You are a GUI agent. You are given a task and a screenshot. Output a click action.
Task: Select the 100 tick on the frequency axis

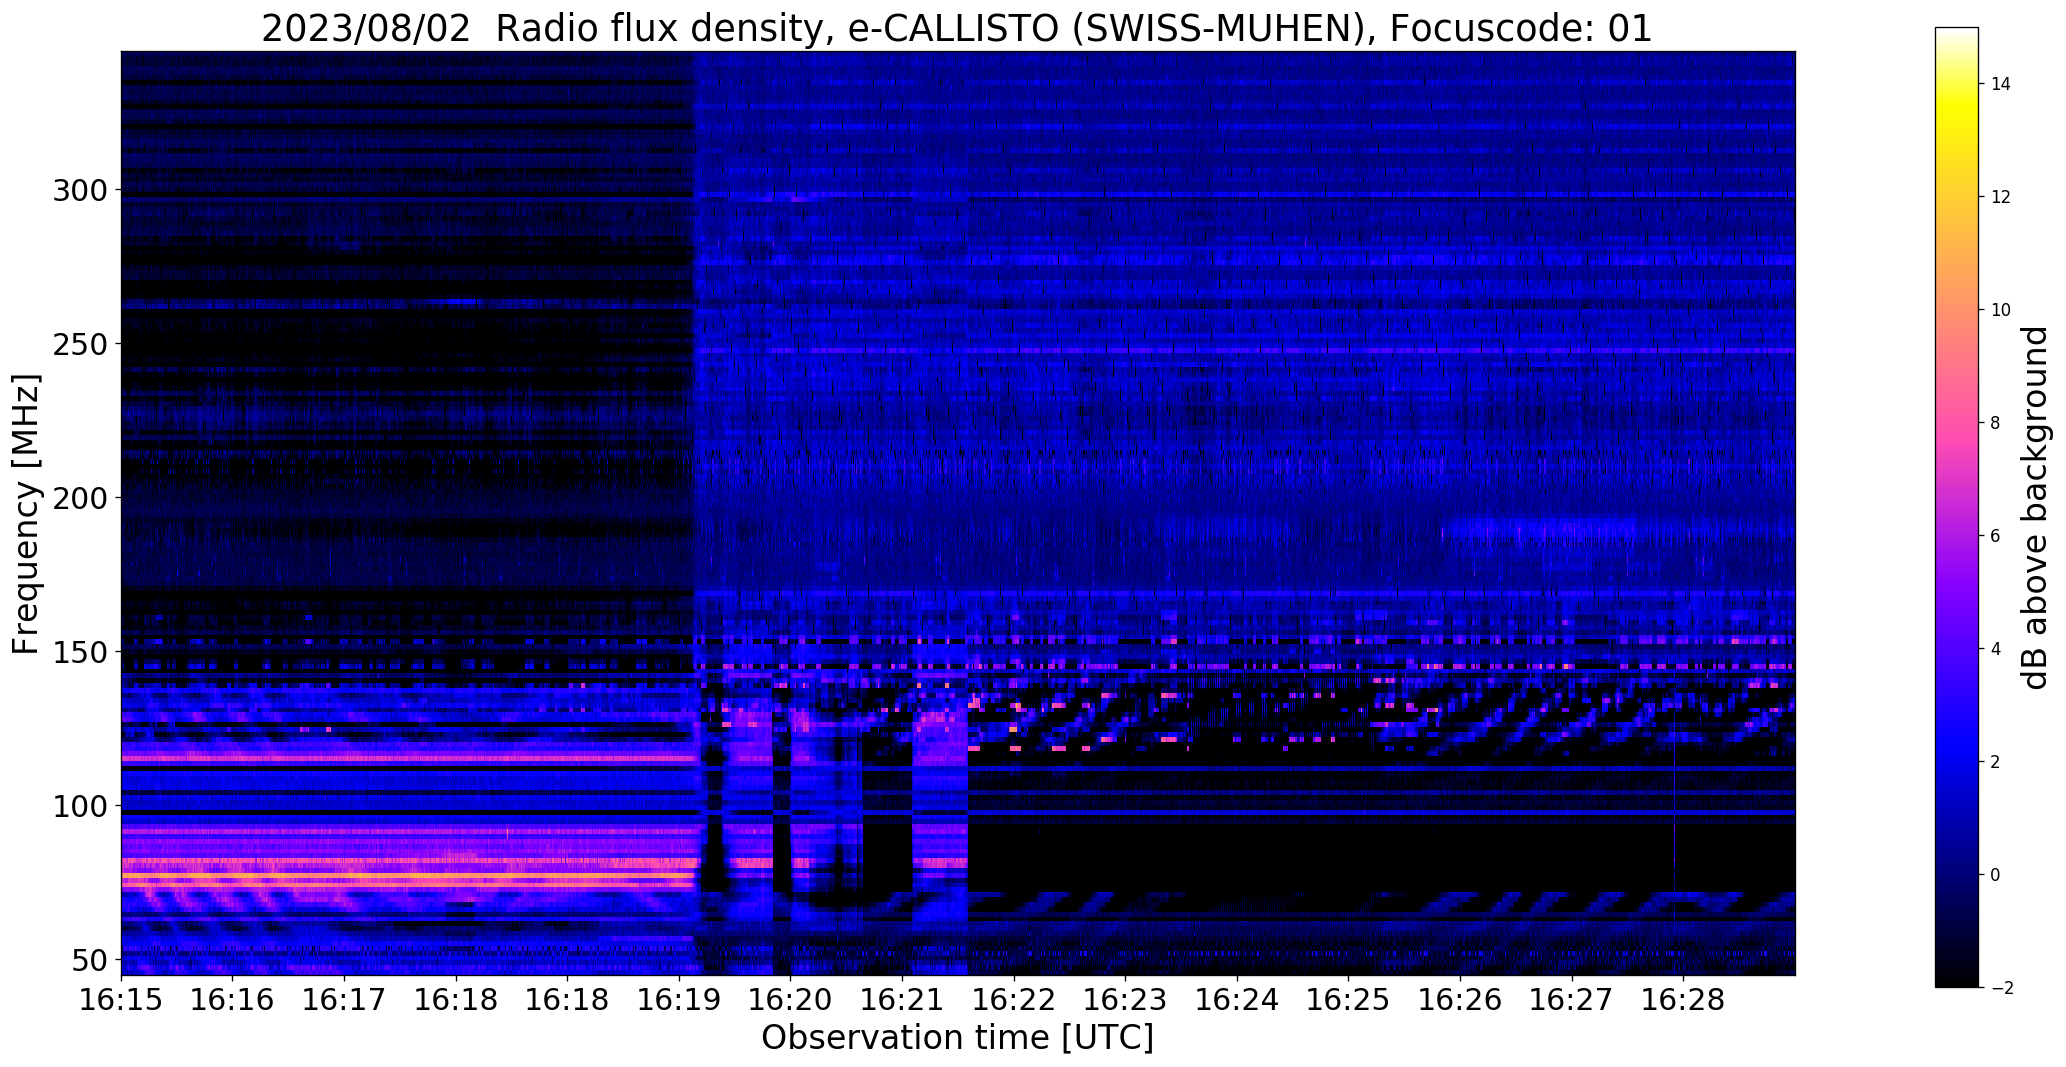79,806
